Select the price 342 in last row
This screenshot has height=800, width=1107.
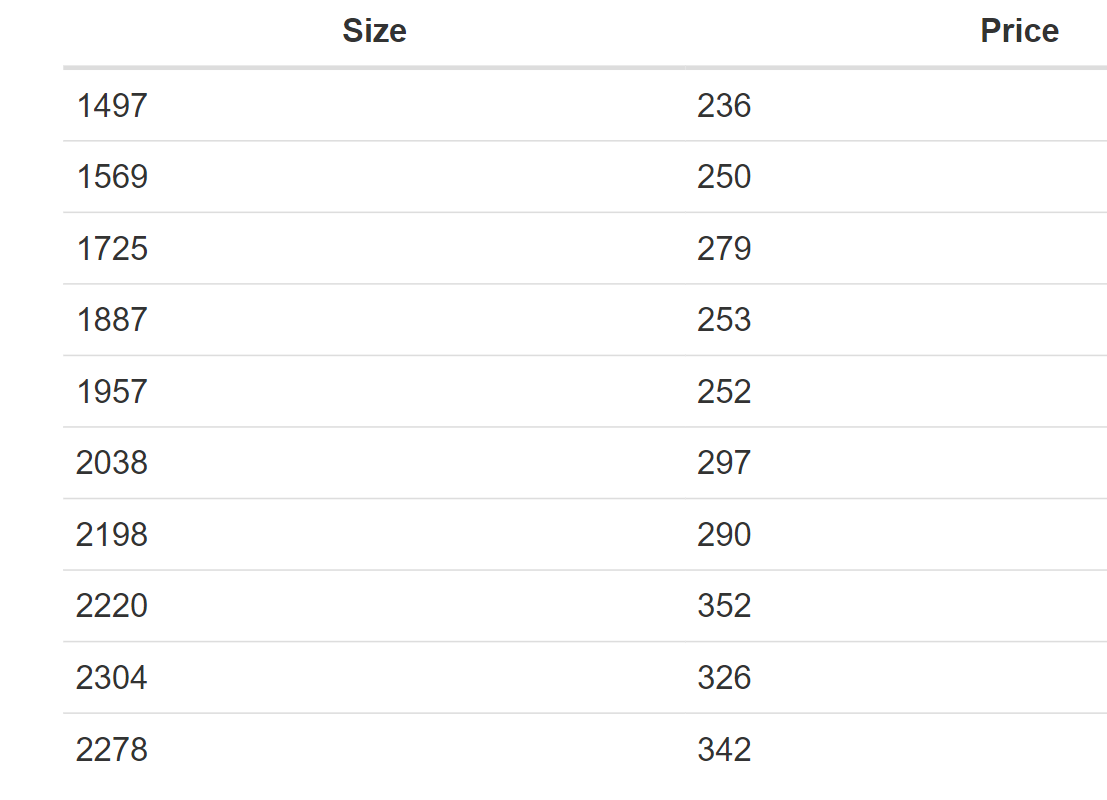tap(724, 749)
